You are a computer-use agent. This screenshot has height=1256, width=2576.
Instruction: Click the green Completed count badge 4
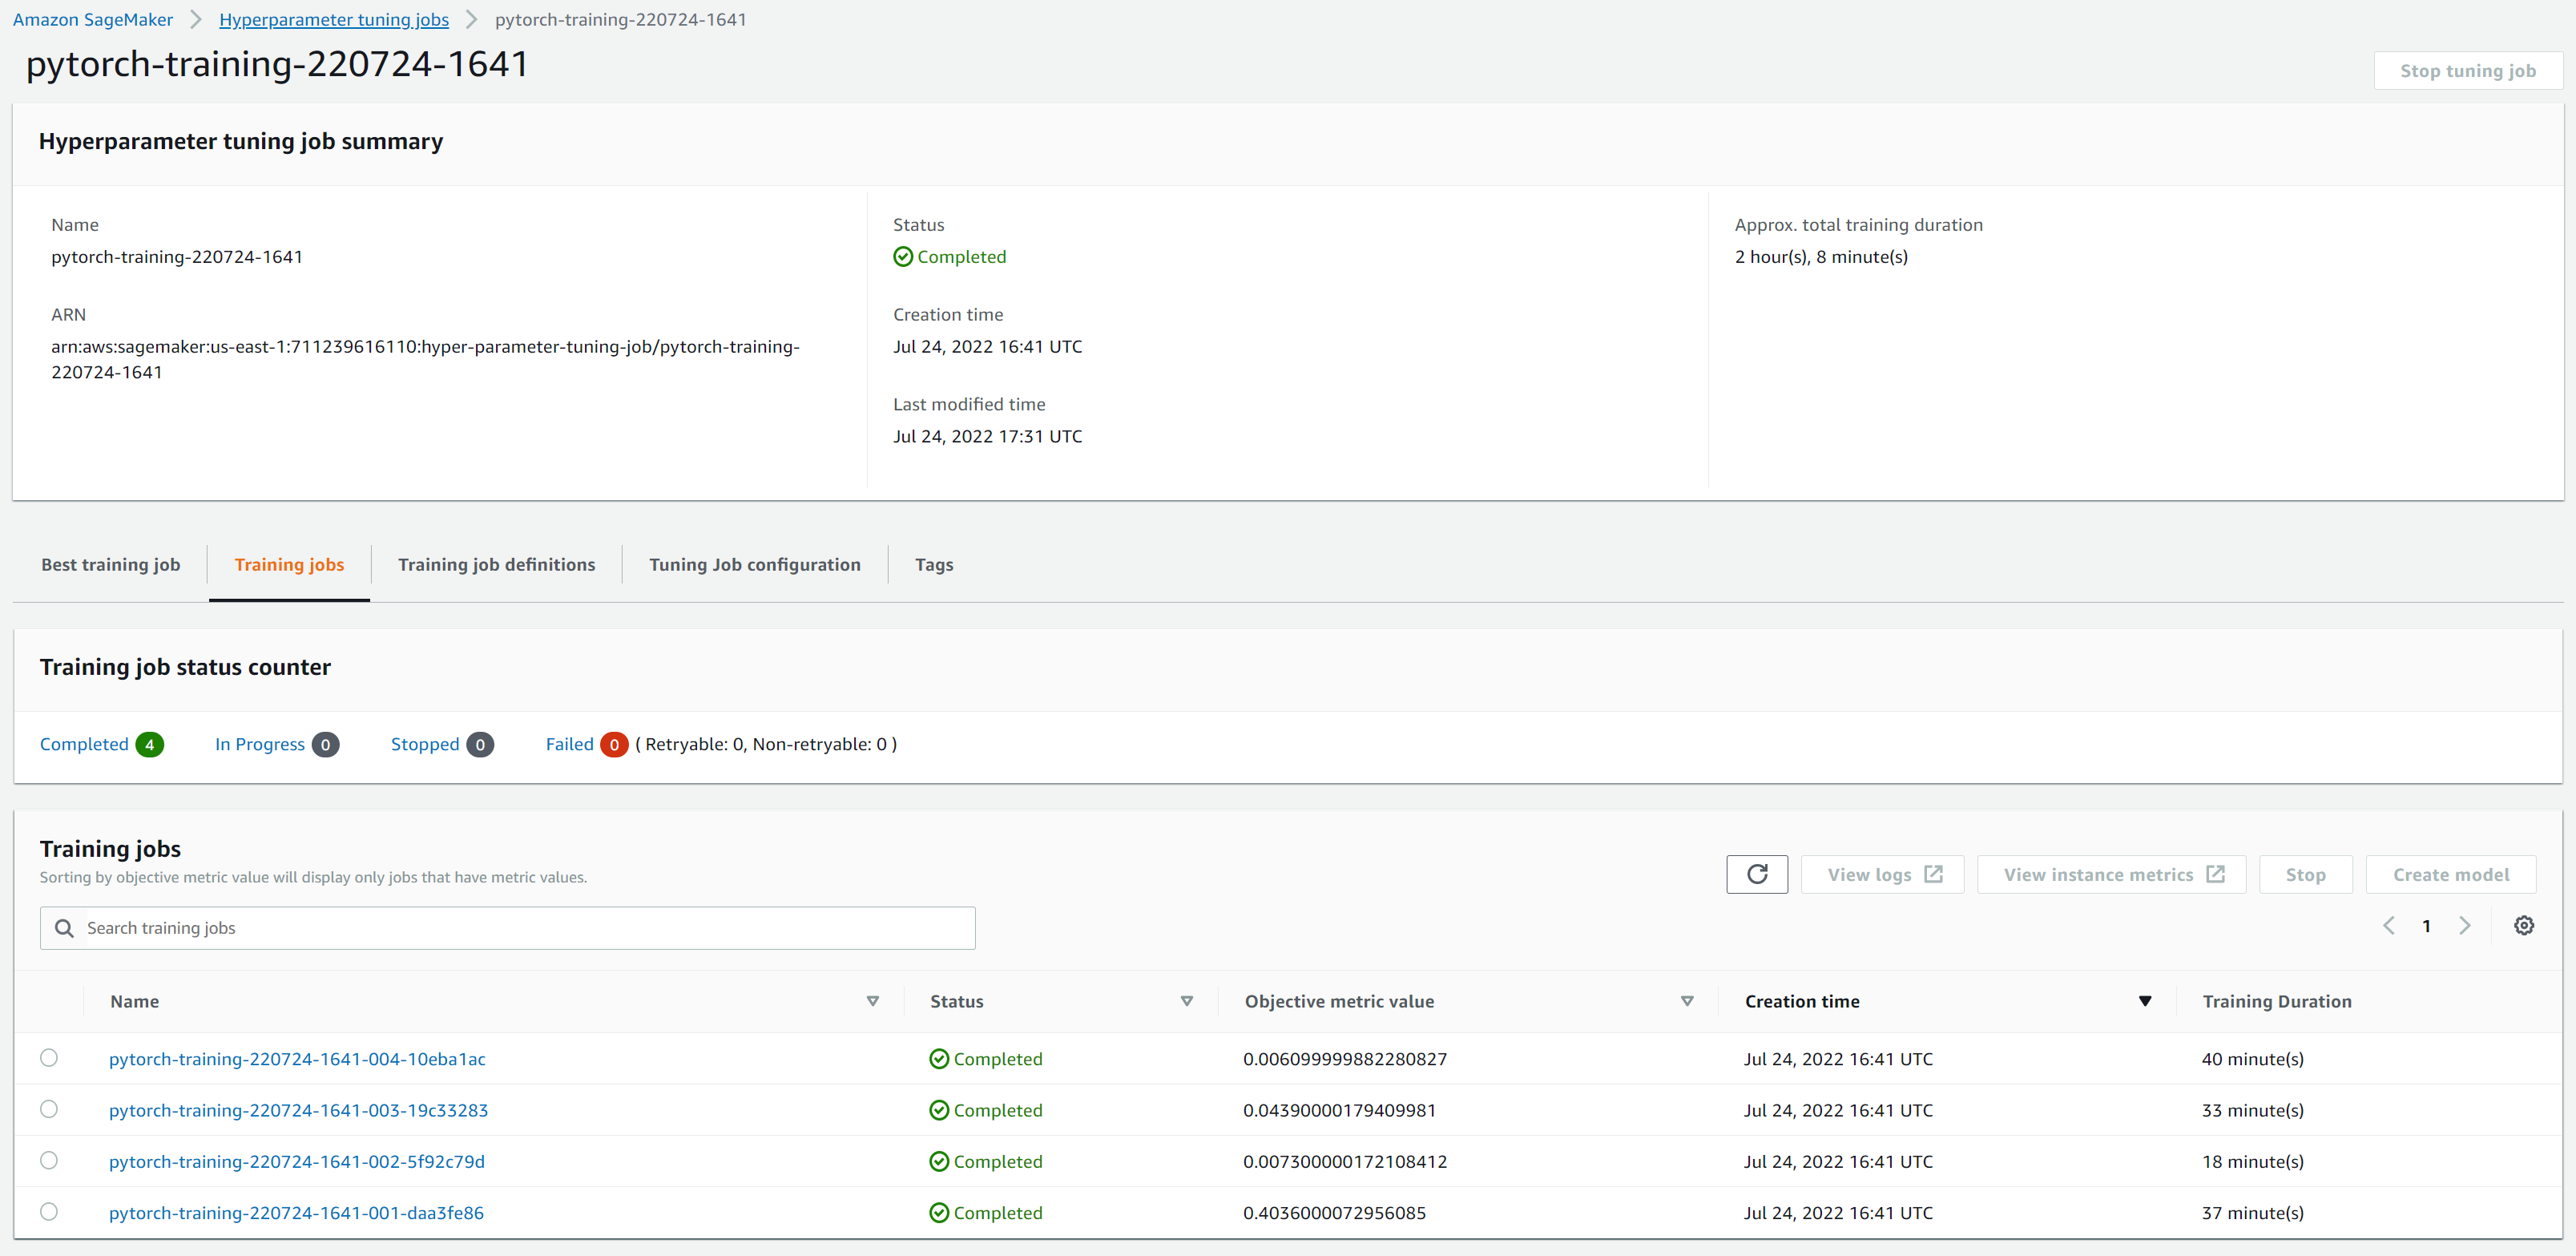tap(150, 744)
